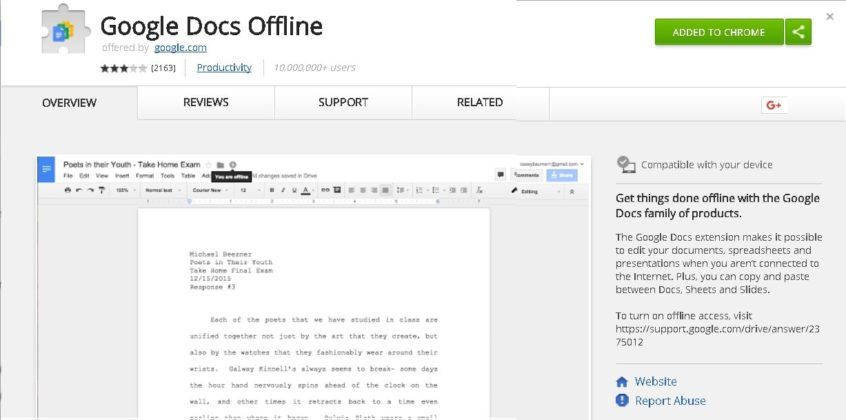Click the text color underlined A icon
The height and width of the screenshot is (420, 846).
pos(305,190)
